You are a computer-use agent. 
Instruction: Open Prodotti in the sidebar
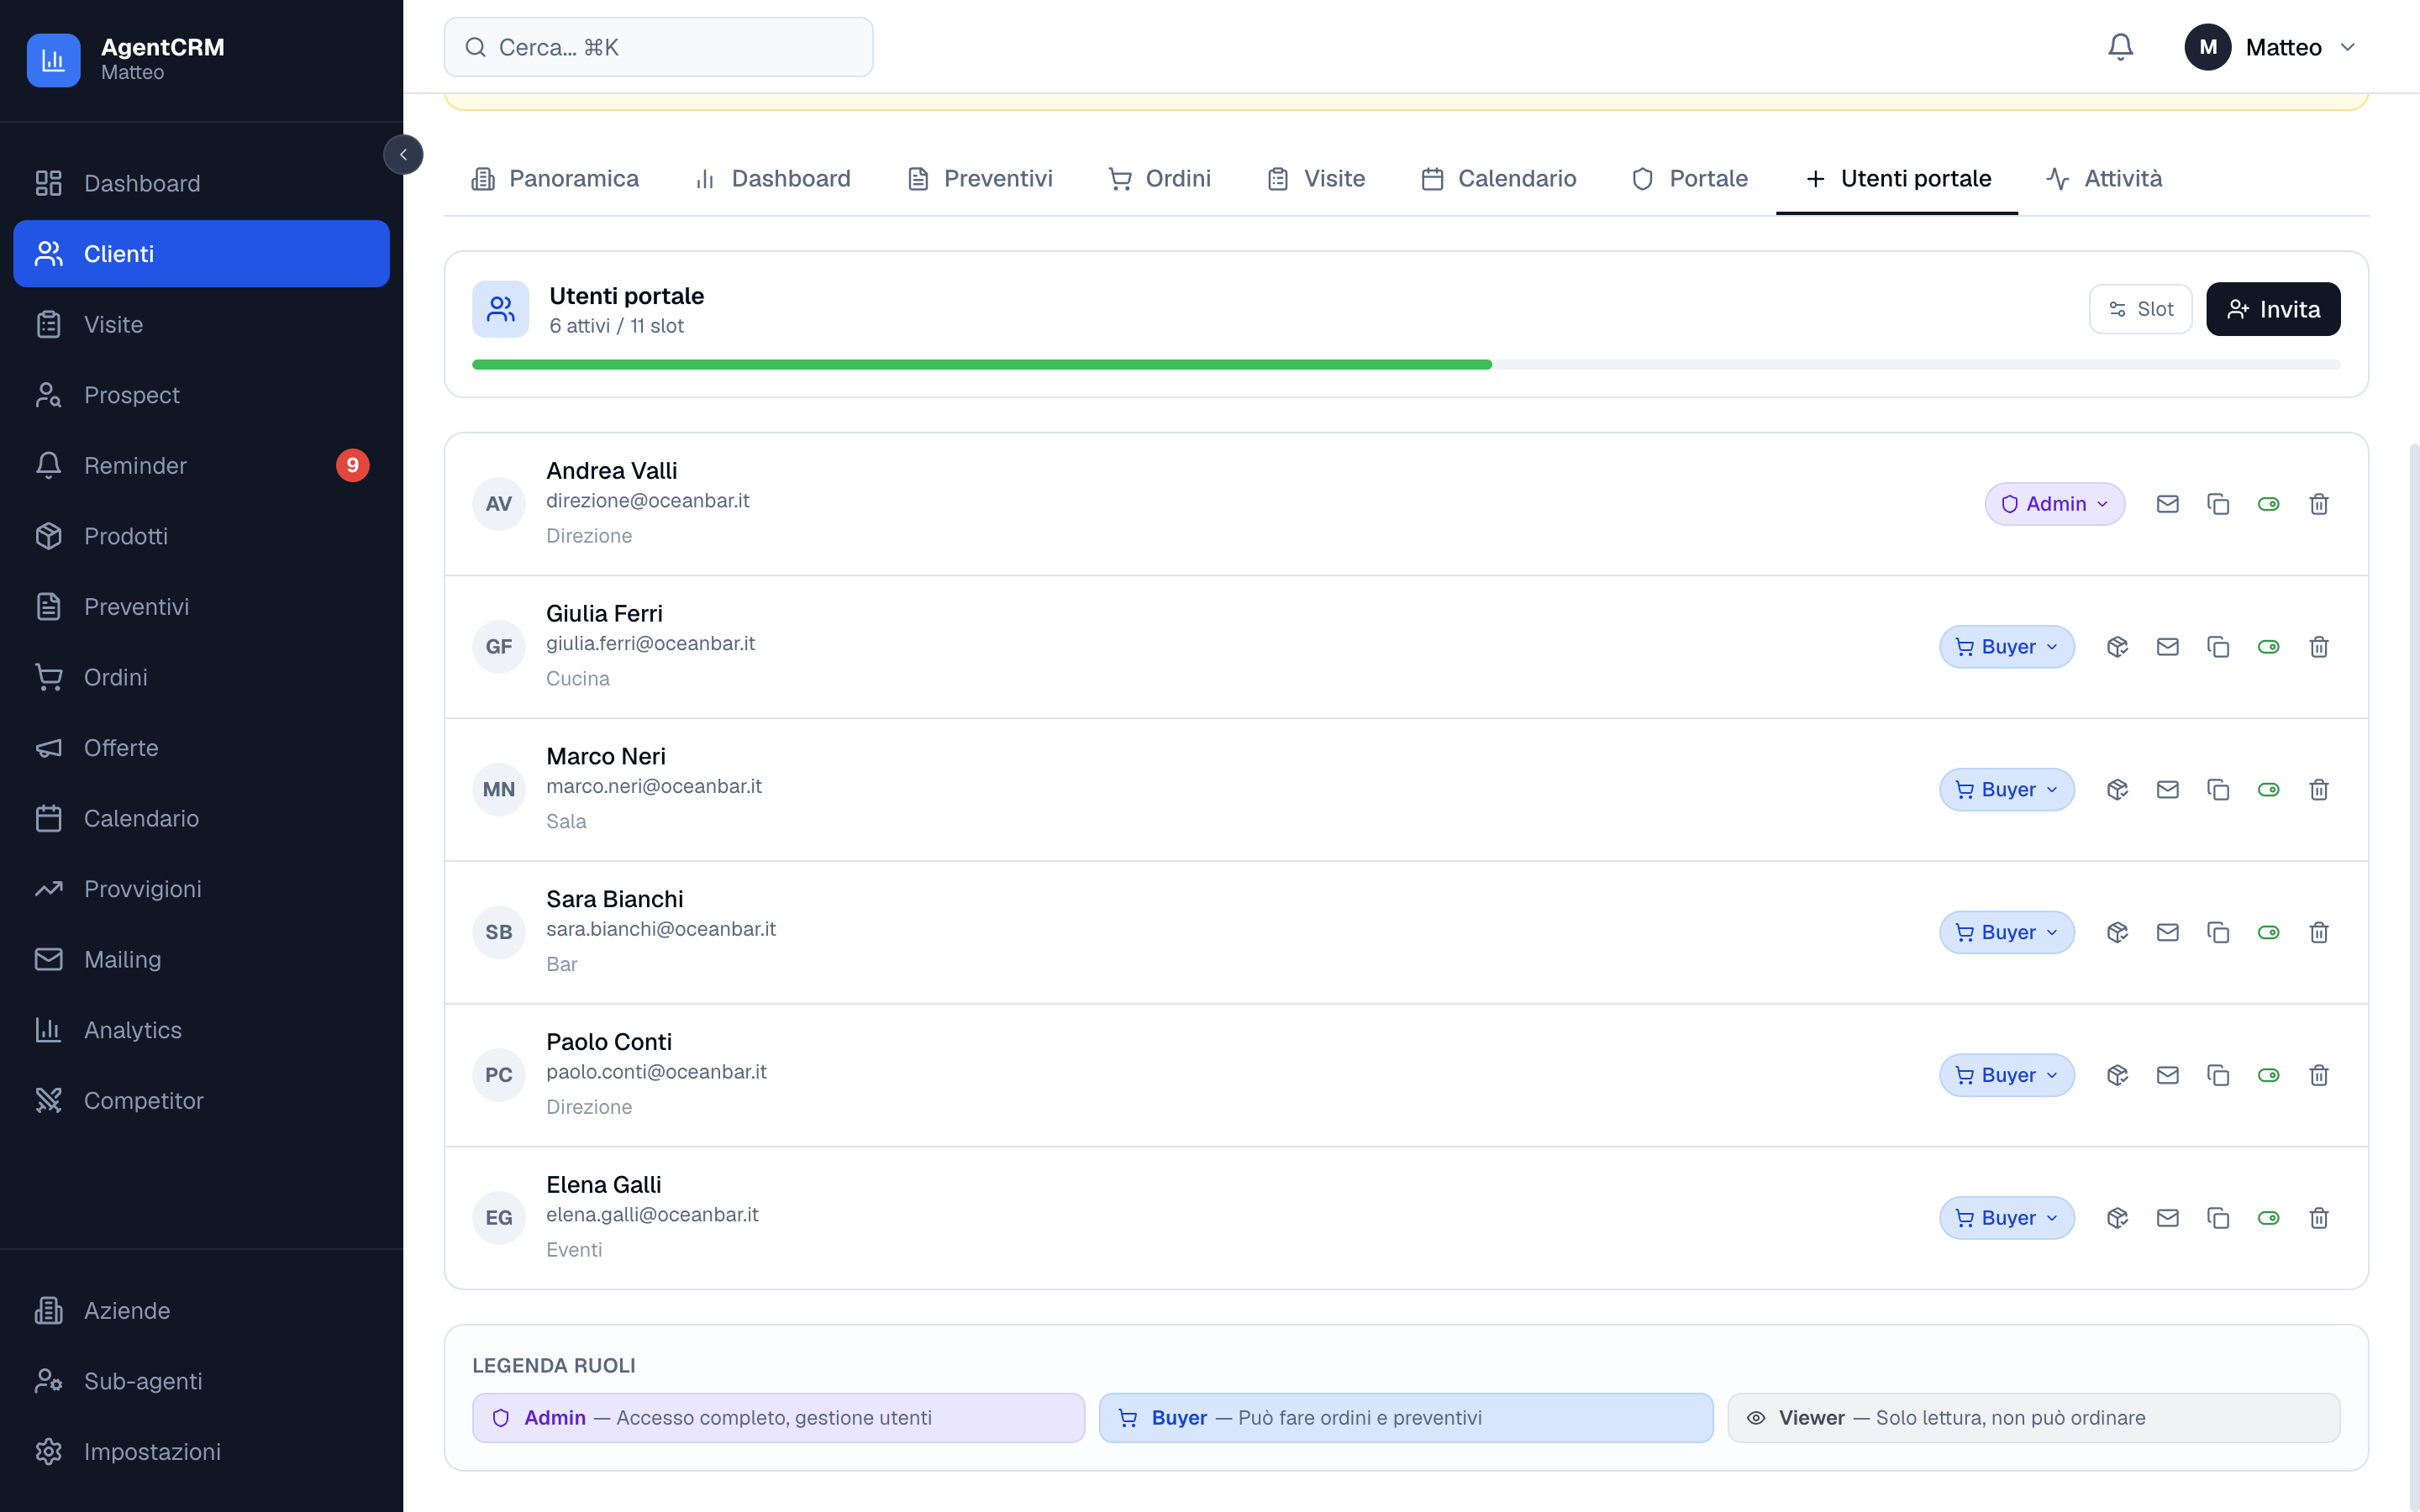[x=201, y=536]
